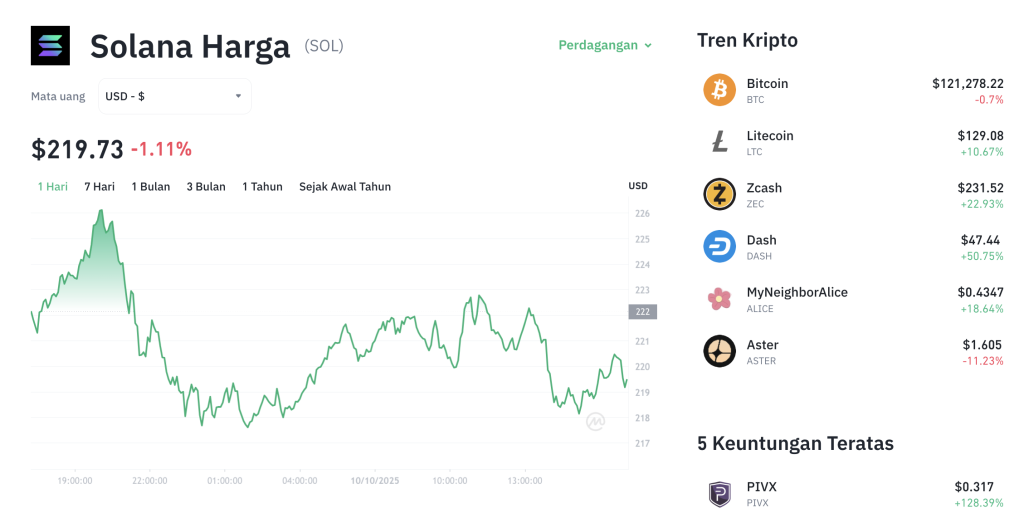The image size is (1024, 518).
Task: Switch chart to 7 Hari
Action: point(99,186)
